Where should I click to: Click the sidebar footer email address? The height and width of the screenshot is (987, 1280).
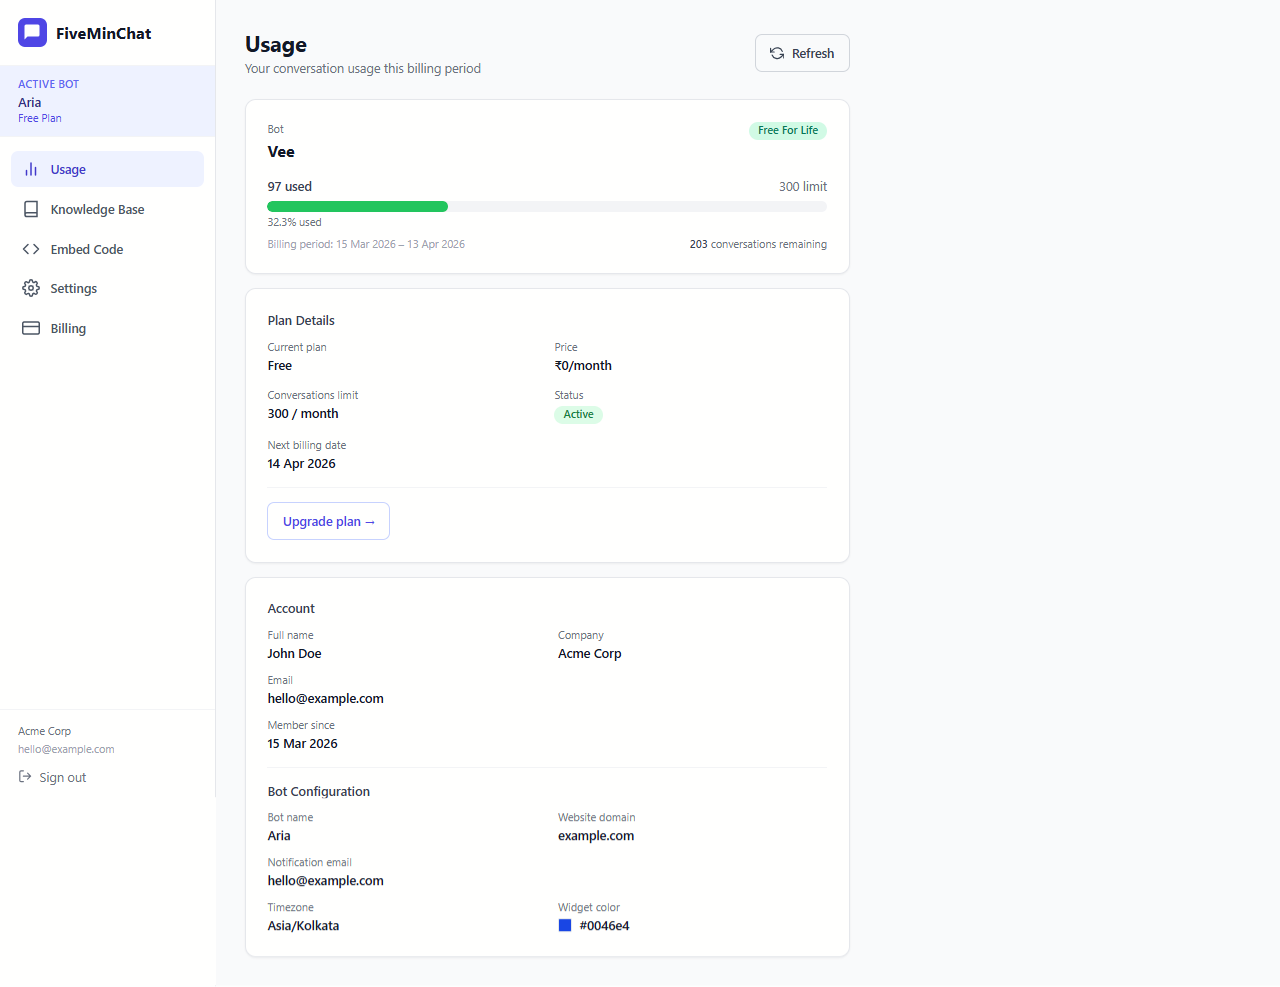pyautogui.click(x=66, y=749)
